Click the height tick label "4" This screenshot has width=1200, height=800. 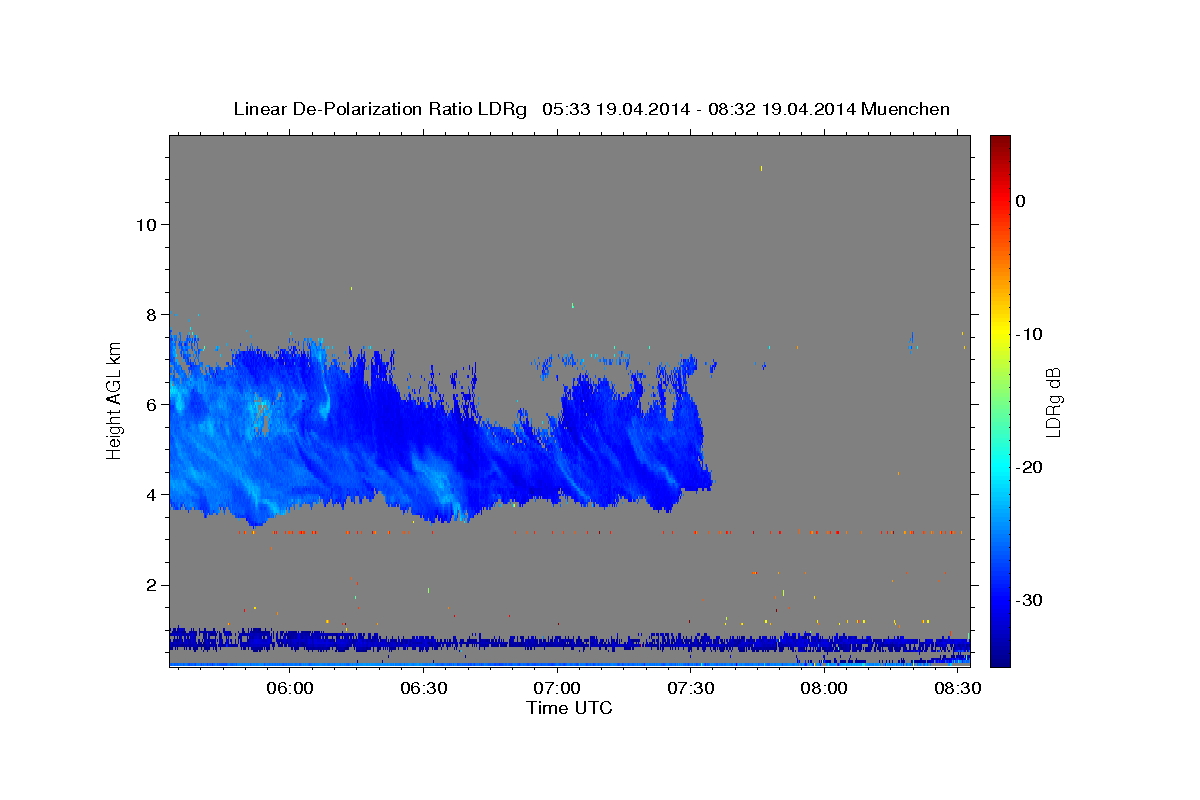tap(152, 495)
